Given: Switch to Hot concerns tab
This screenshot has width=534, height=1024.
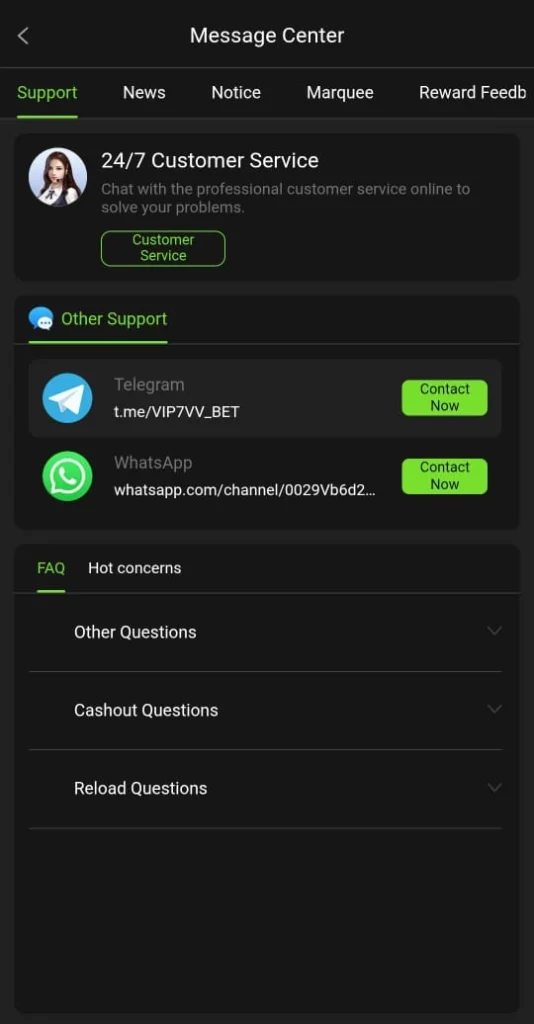Looking at the screenshot, I should pos(134,568).
